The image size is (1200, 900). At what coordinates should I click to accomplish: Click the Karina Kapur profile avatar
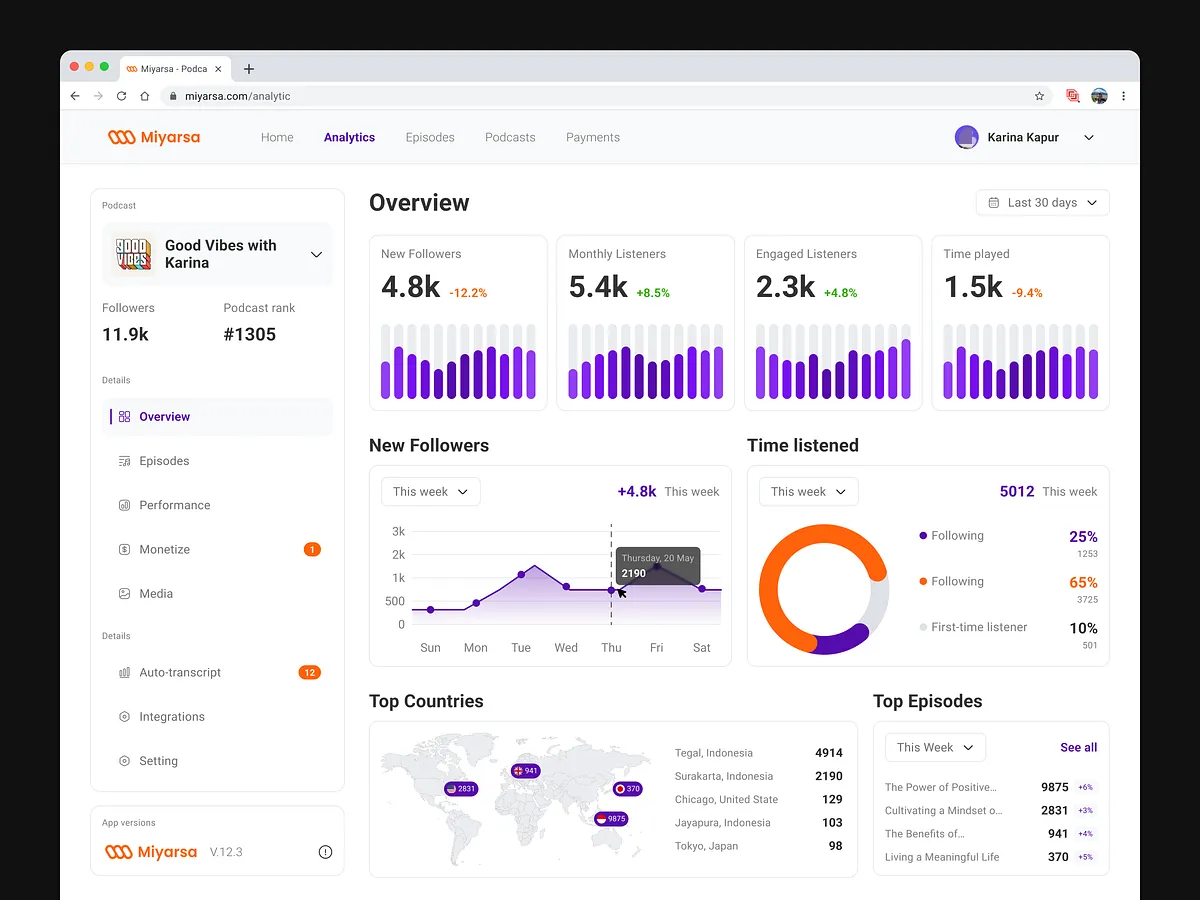(966, 137)
